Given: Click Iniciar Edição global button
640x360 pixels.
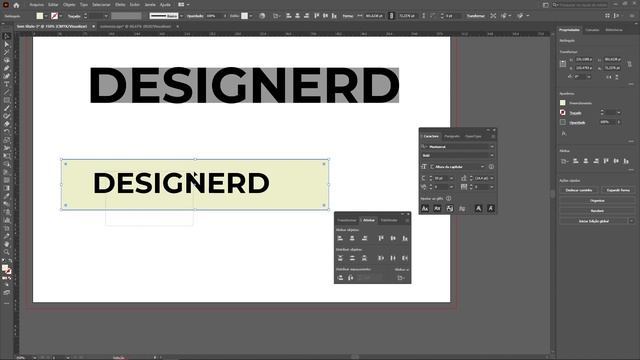Looking at the screenshot, I should [x=594, y=221].
